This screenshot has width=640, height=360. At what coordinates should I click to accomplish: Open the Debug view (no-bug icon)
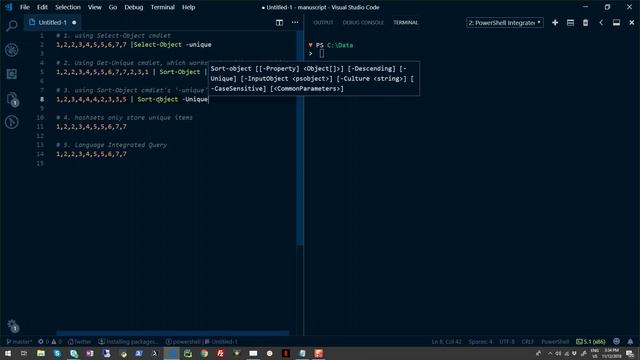click(12, 50)
